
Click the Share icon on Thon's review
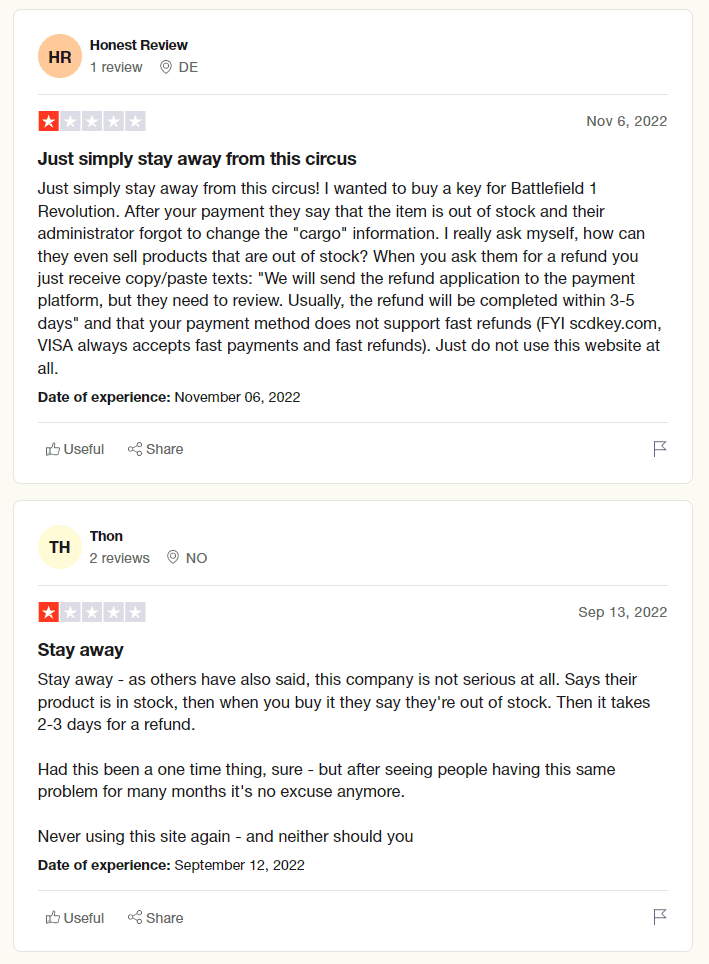133,917
